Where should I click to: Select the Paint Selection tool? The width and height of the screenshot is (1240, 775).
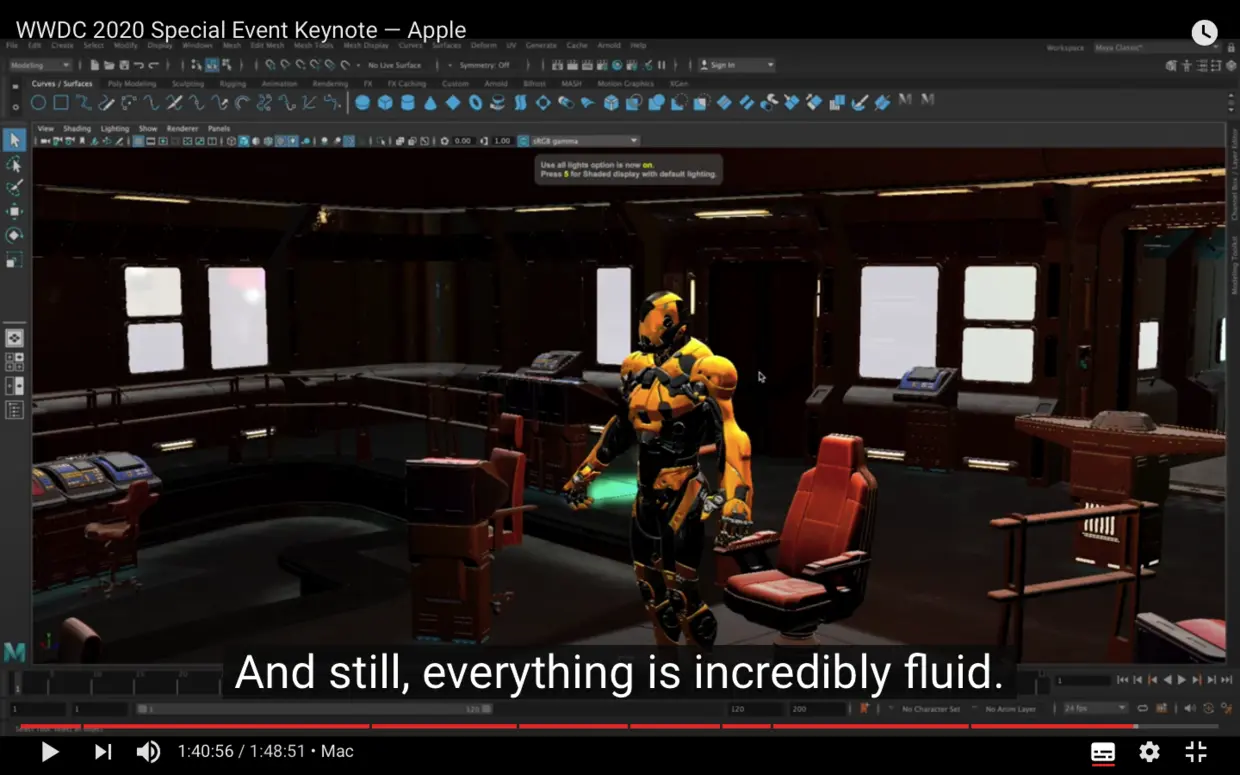click(x=14, y=188)
